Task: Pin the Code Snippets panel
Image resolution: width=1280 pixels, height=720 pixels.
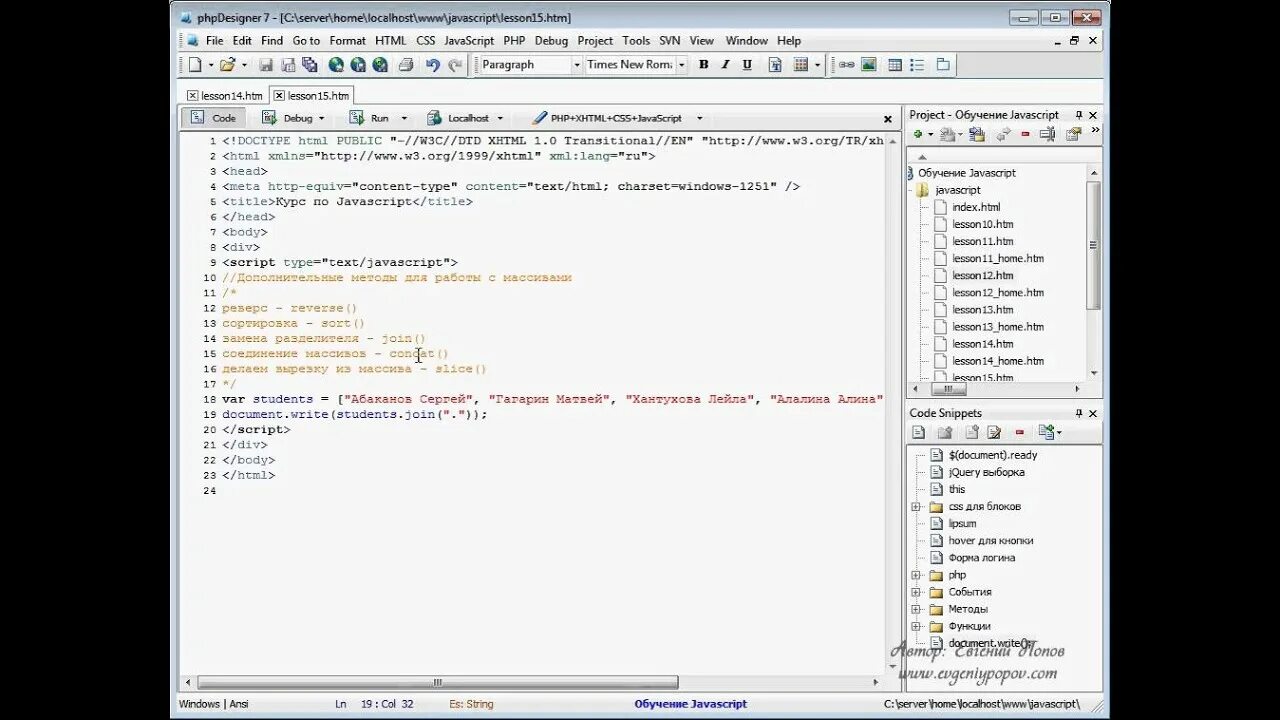Action: 1078,413
